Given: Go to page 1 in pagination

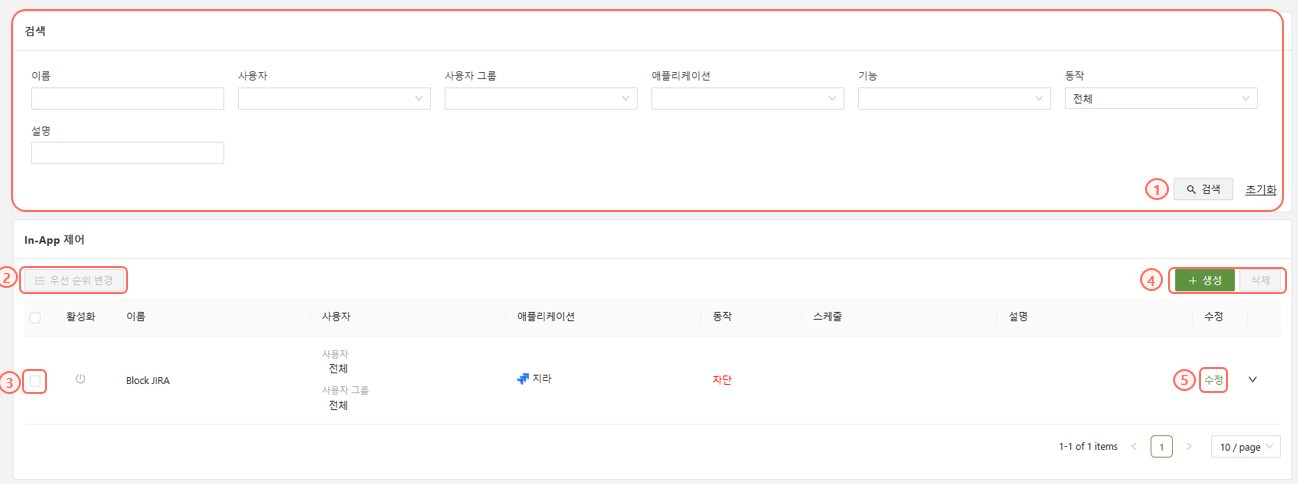Looking at the screenshot, I should coord(1161,447).
